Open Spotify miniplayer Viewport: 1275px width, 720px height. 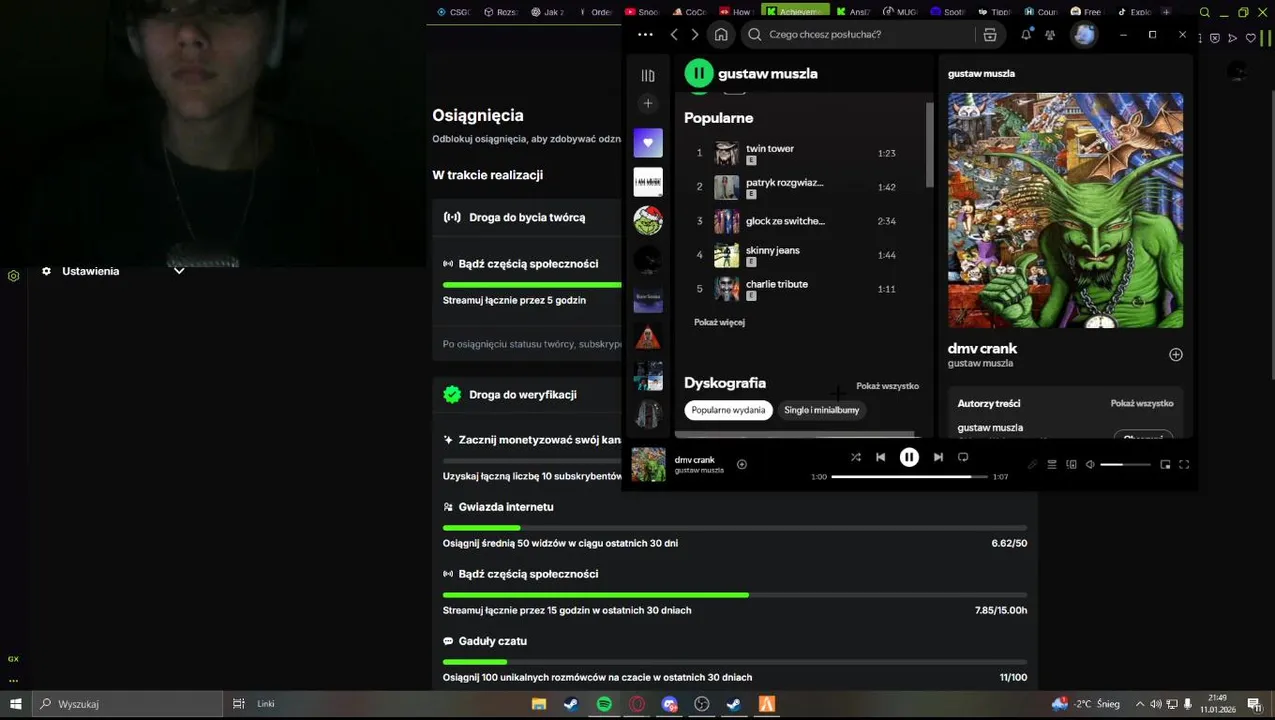(x=1165, y=464)
